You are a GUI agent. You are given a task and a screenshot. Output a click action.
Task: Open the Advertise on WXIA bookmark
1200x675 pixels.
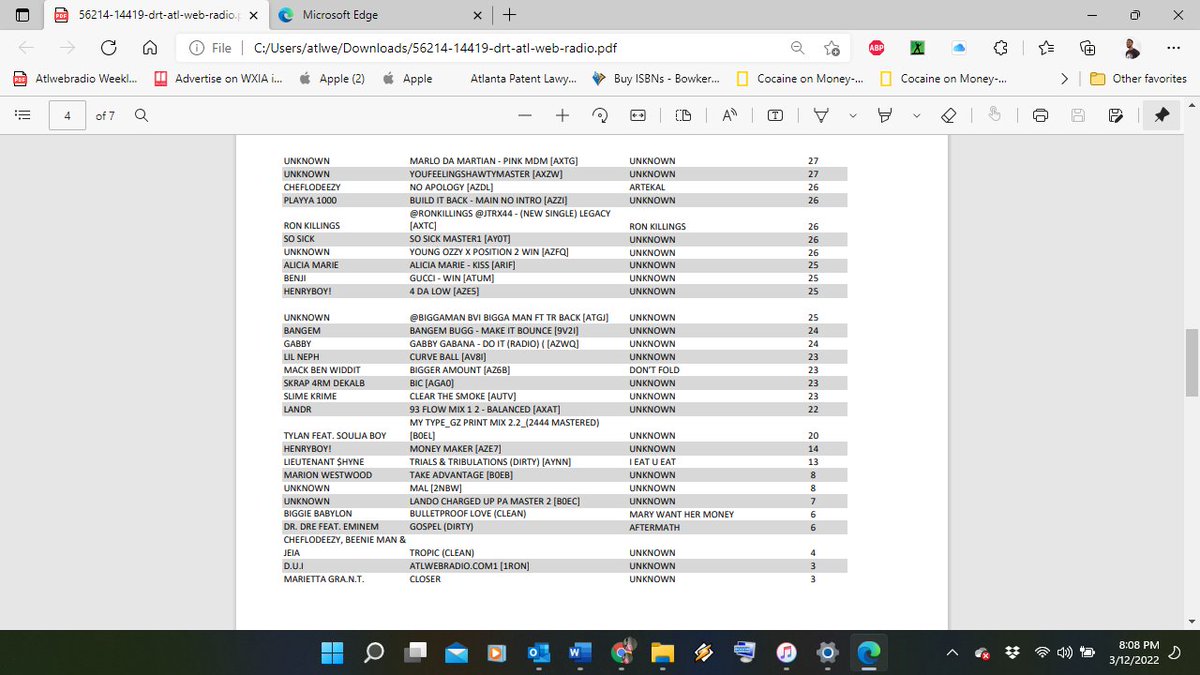tap(218, 78)
